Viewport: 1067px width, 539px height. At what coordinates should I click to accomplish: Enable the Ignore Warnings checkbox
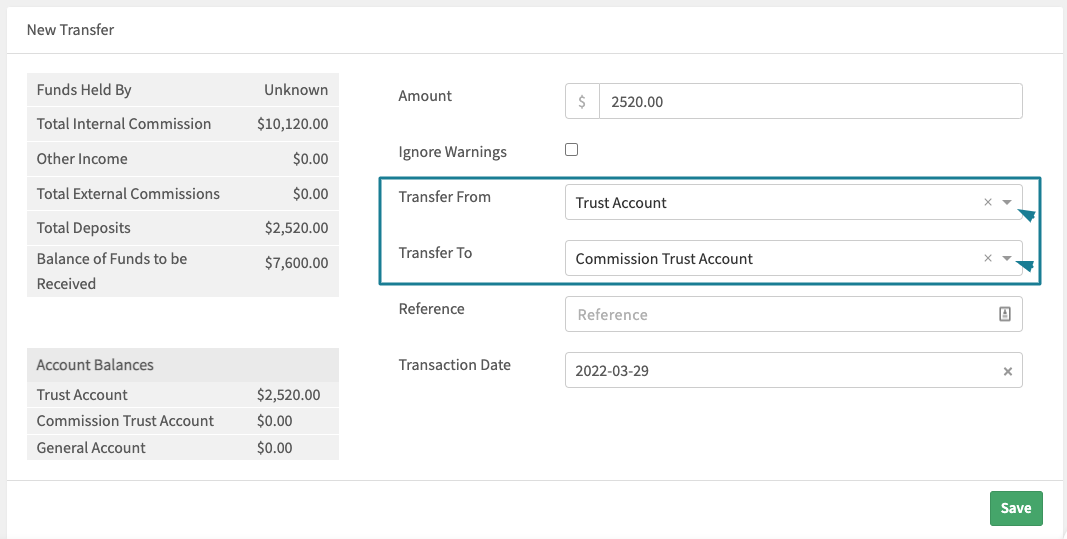coord(572,150)
